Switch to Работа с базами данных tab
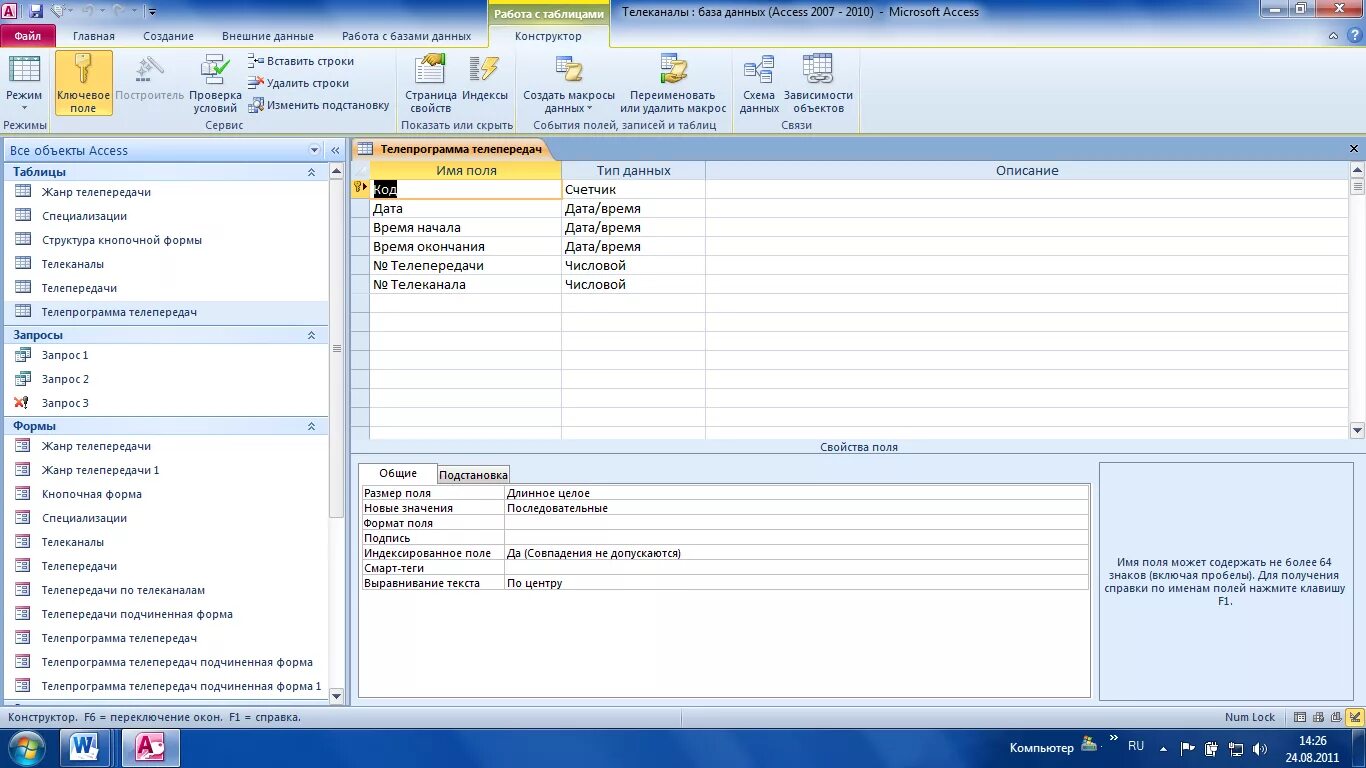 pos(406,36)
